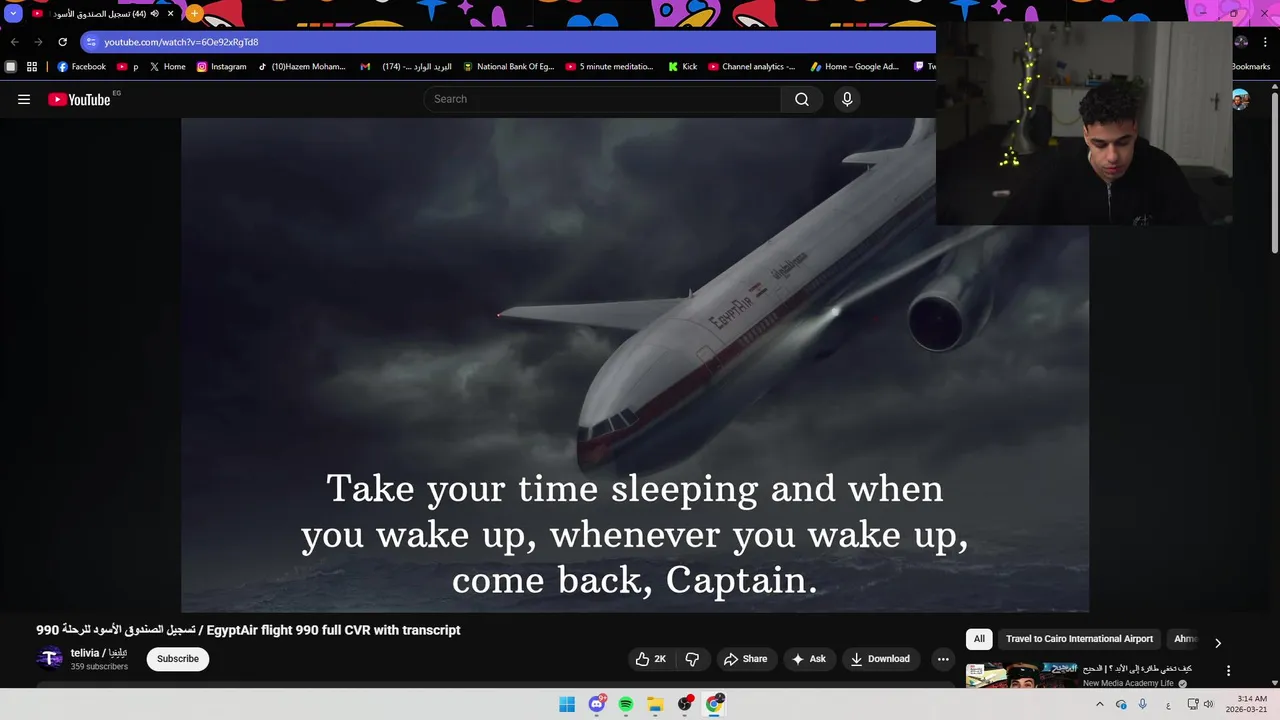Switch to Chrome on the taskbar
This screenshot has width=1280, height=720.
click(714, 704)
